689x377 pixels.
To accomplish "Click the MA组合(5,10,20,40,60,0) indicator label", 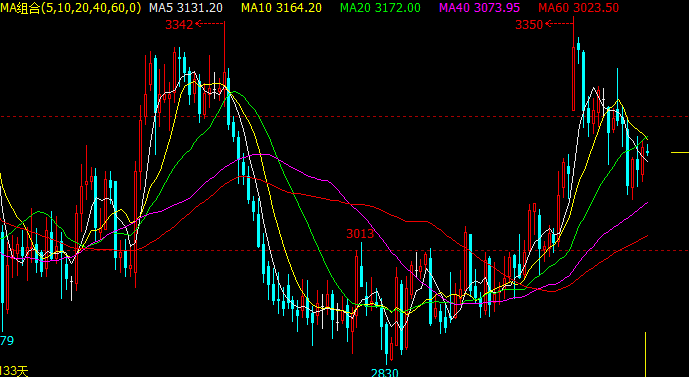I will 71,7.
